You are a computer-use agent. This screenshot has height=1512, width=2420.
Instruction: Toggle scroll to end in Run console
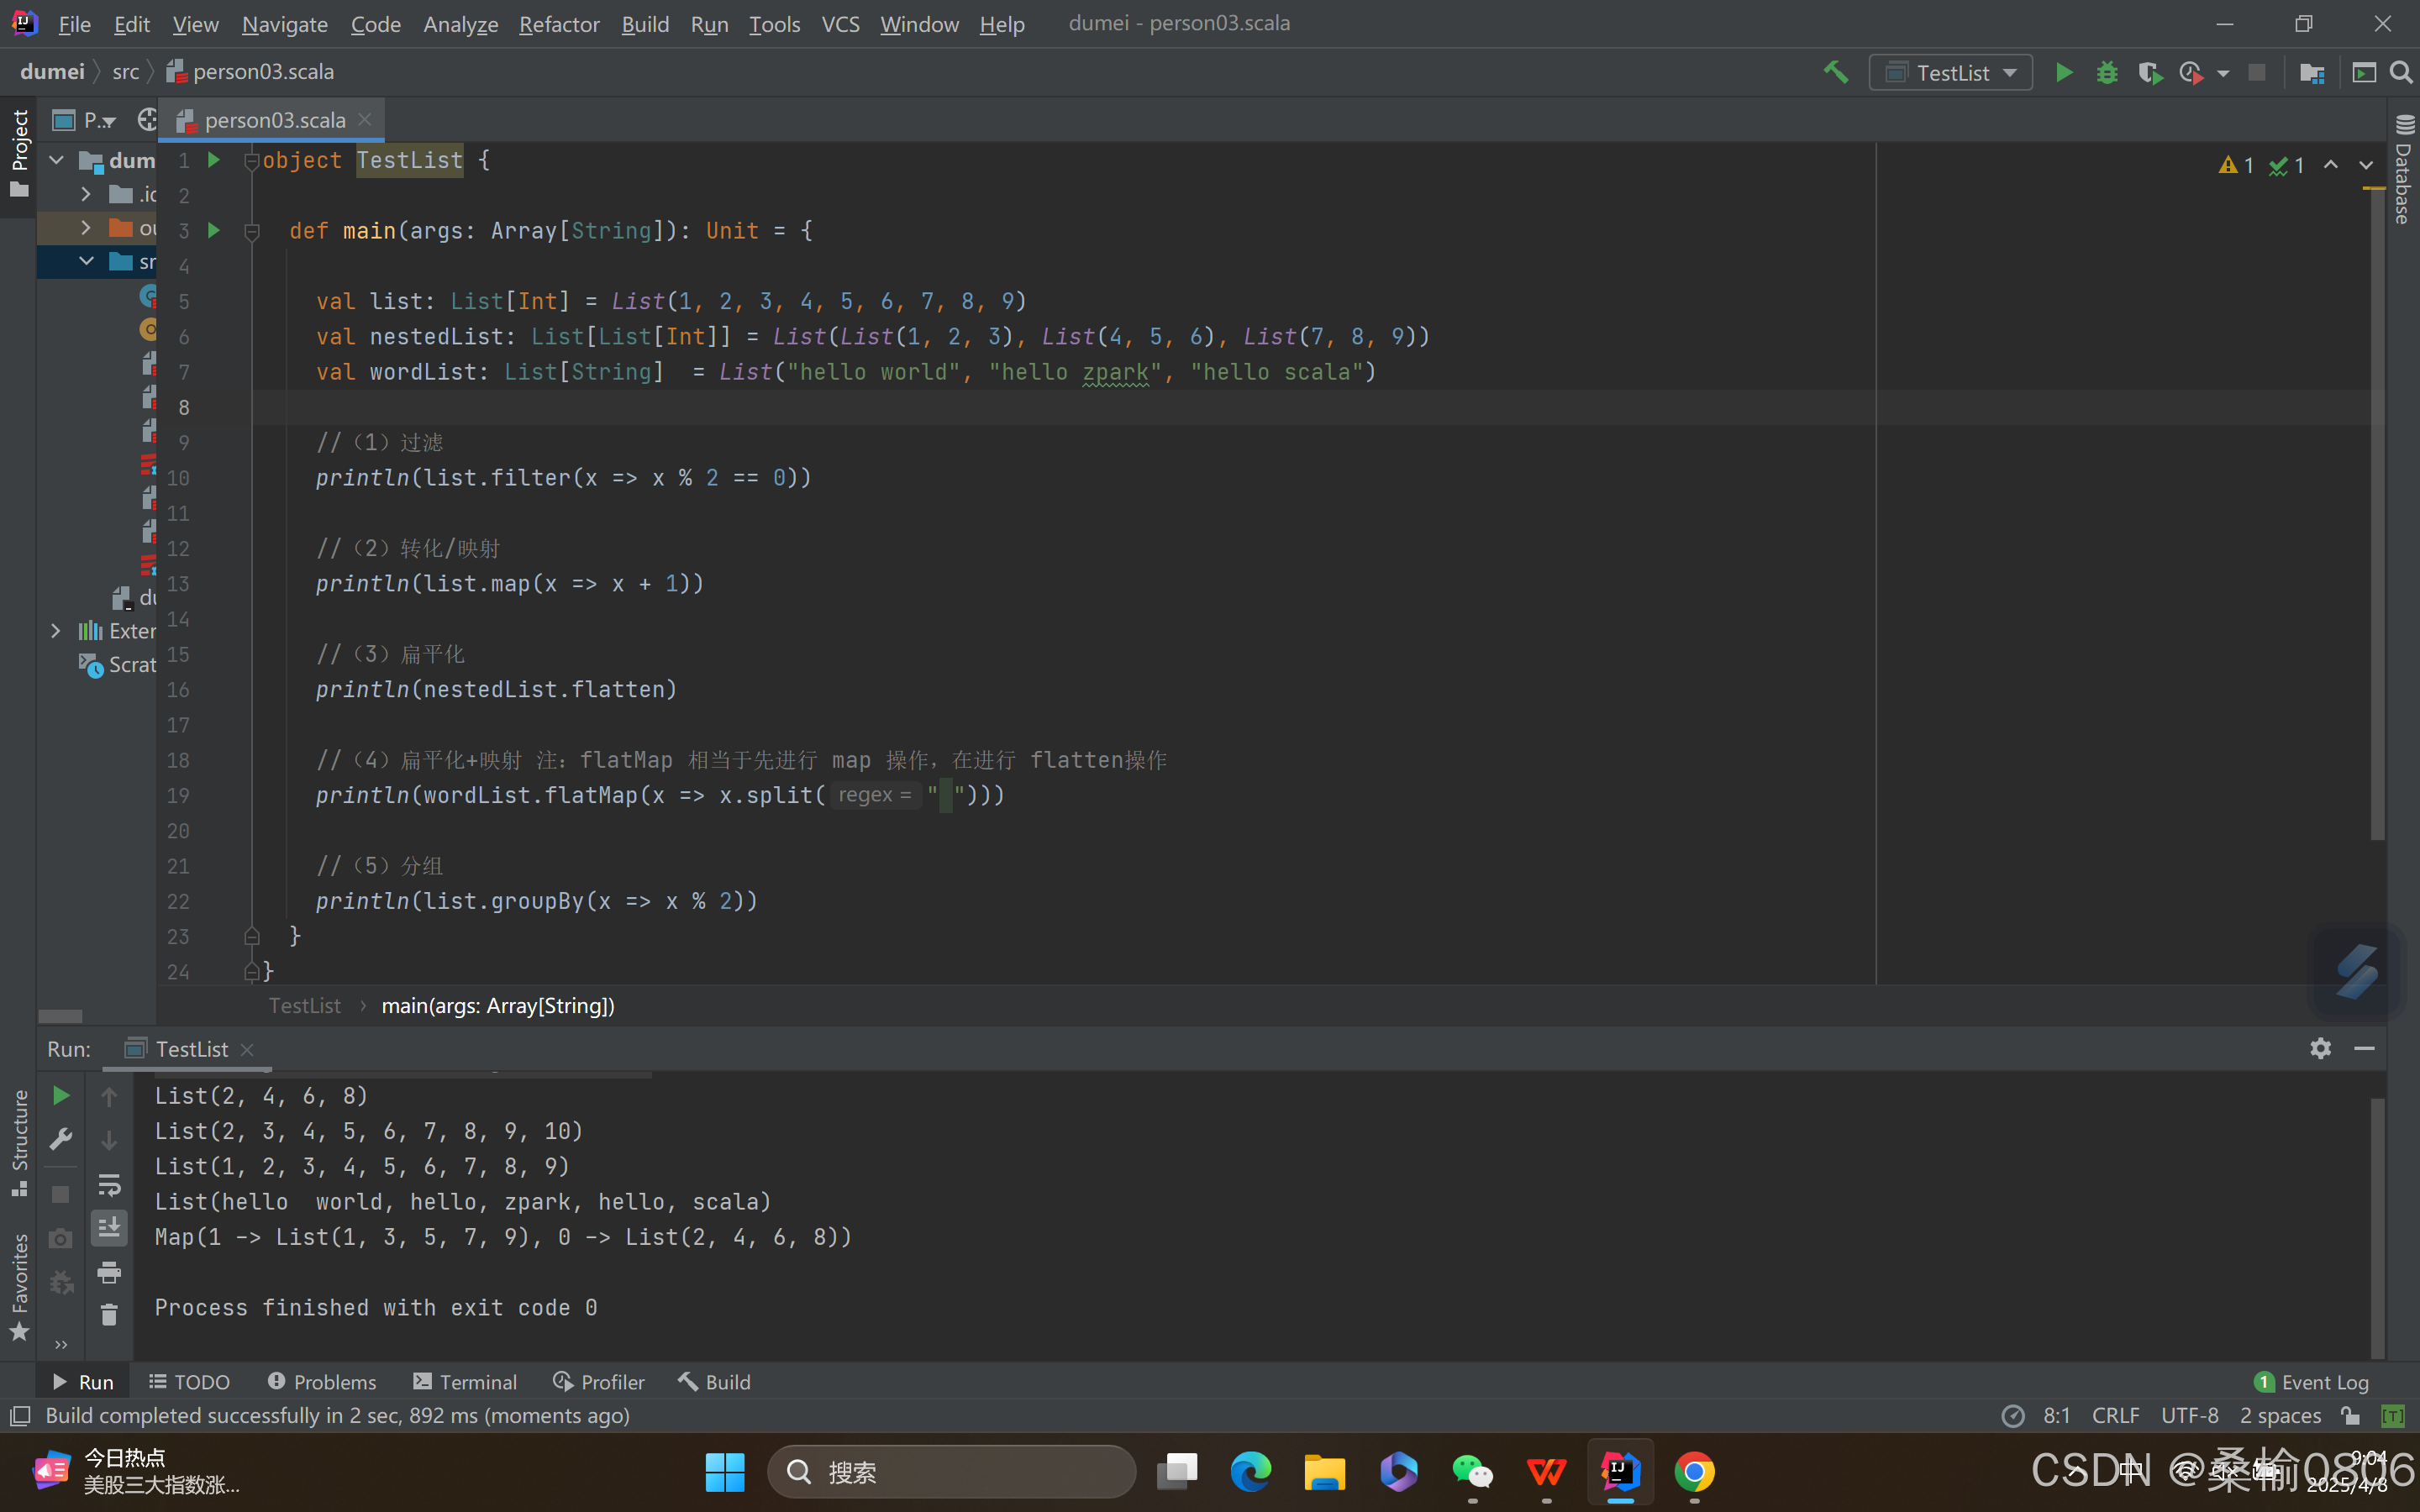[x=109, y=1228]
